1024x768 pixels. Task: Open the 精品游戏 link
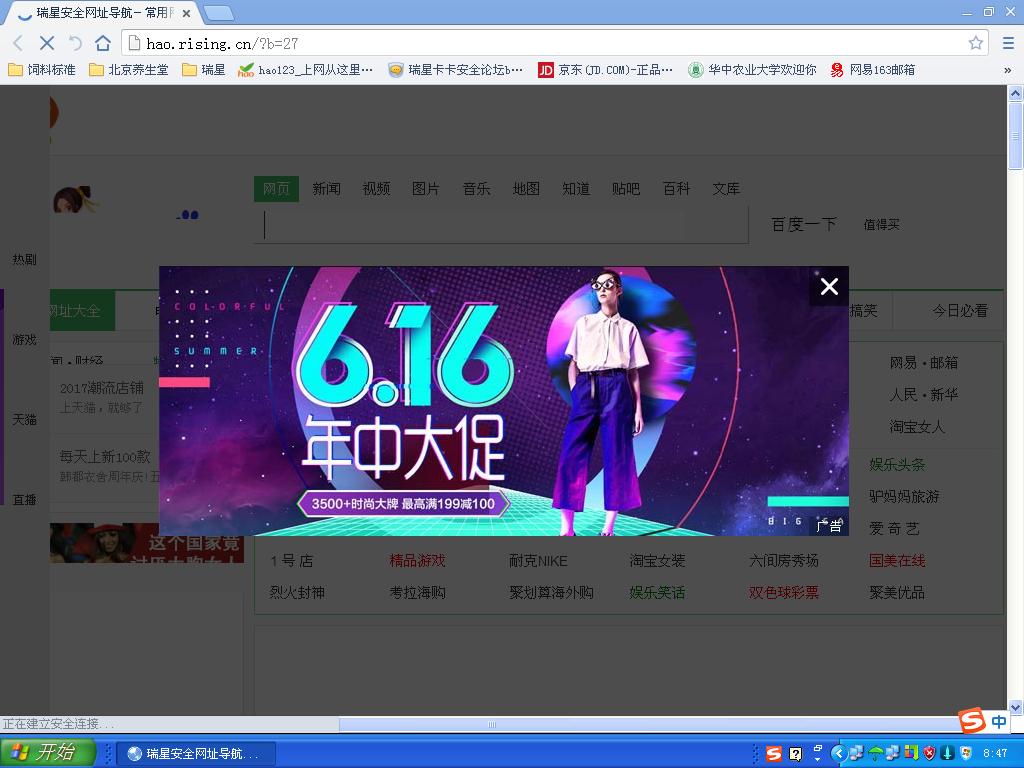point(417,560)
